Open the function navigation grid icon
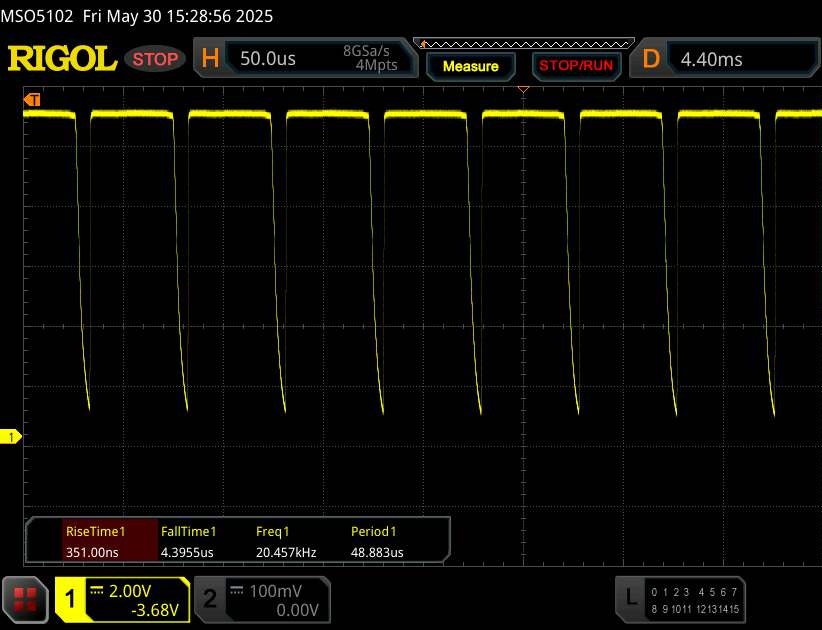The height and width of the screenshot is (630, 822). pos(27,599)
